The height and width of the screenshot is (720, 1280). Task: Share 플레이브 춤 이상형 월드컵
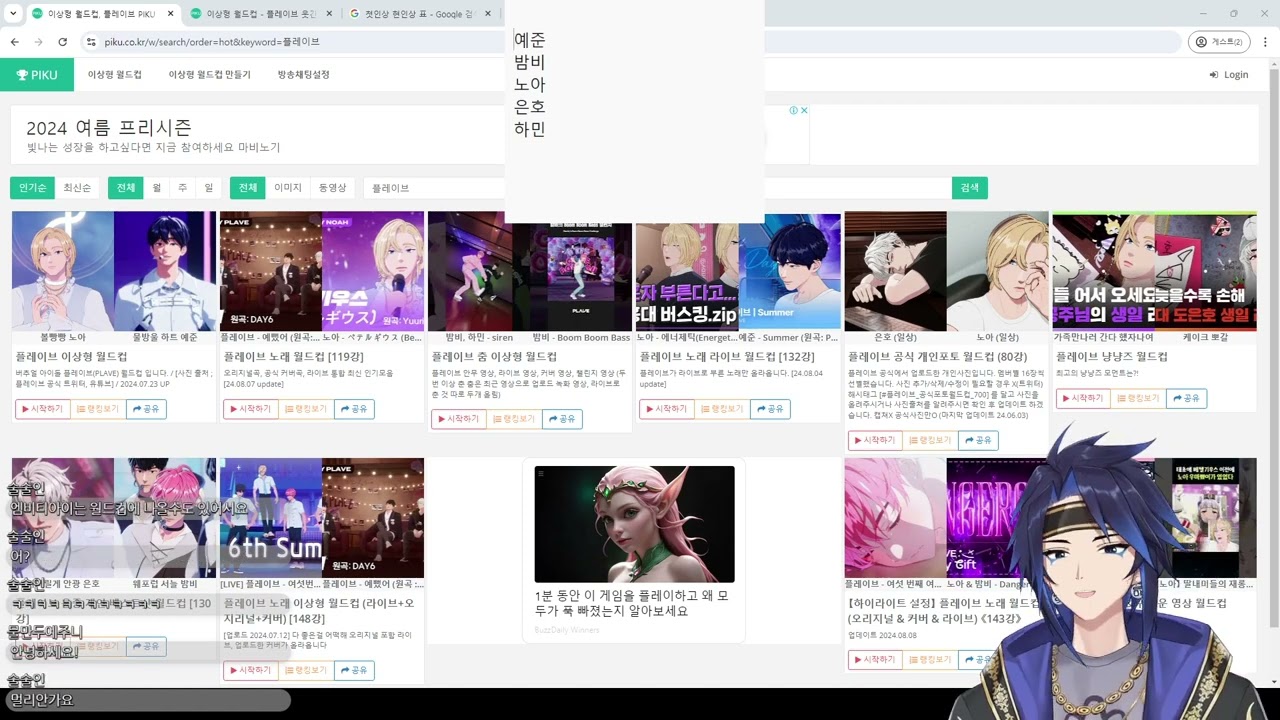pos(563,419)
